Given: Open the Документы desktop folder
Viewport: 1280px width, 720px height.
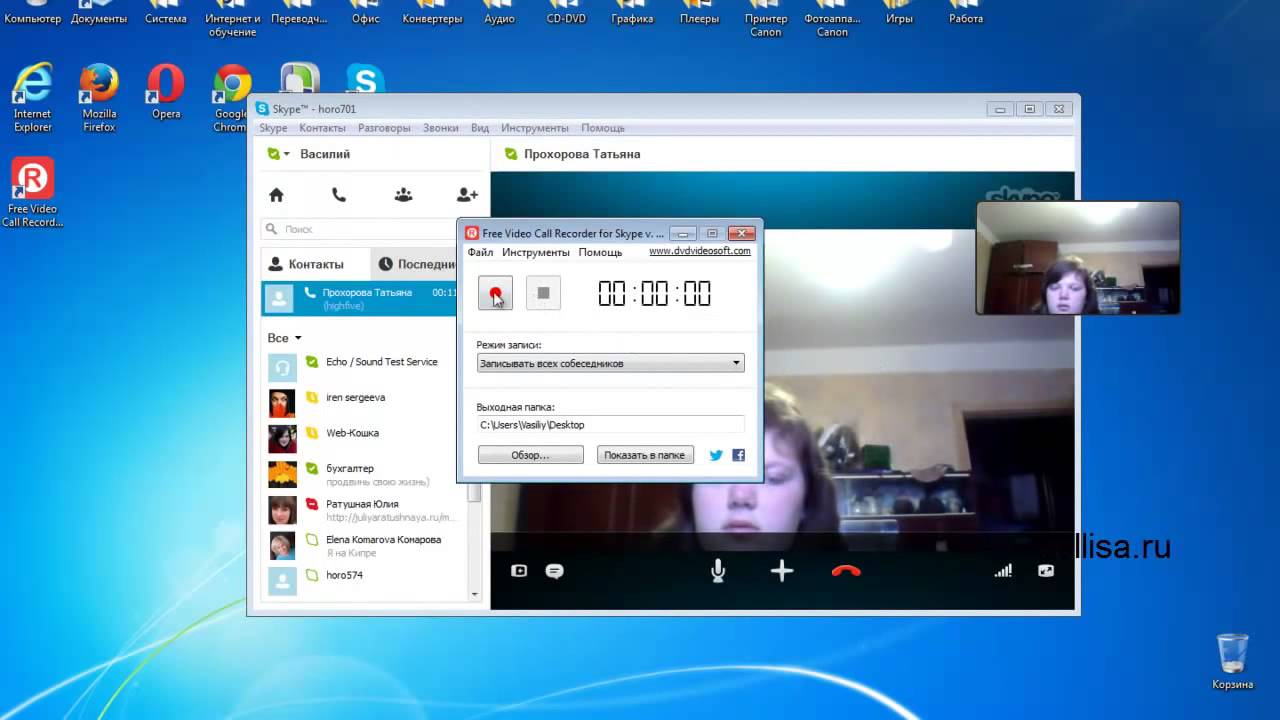Looking at the screenshot, I should click(x=99, y=13).
